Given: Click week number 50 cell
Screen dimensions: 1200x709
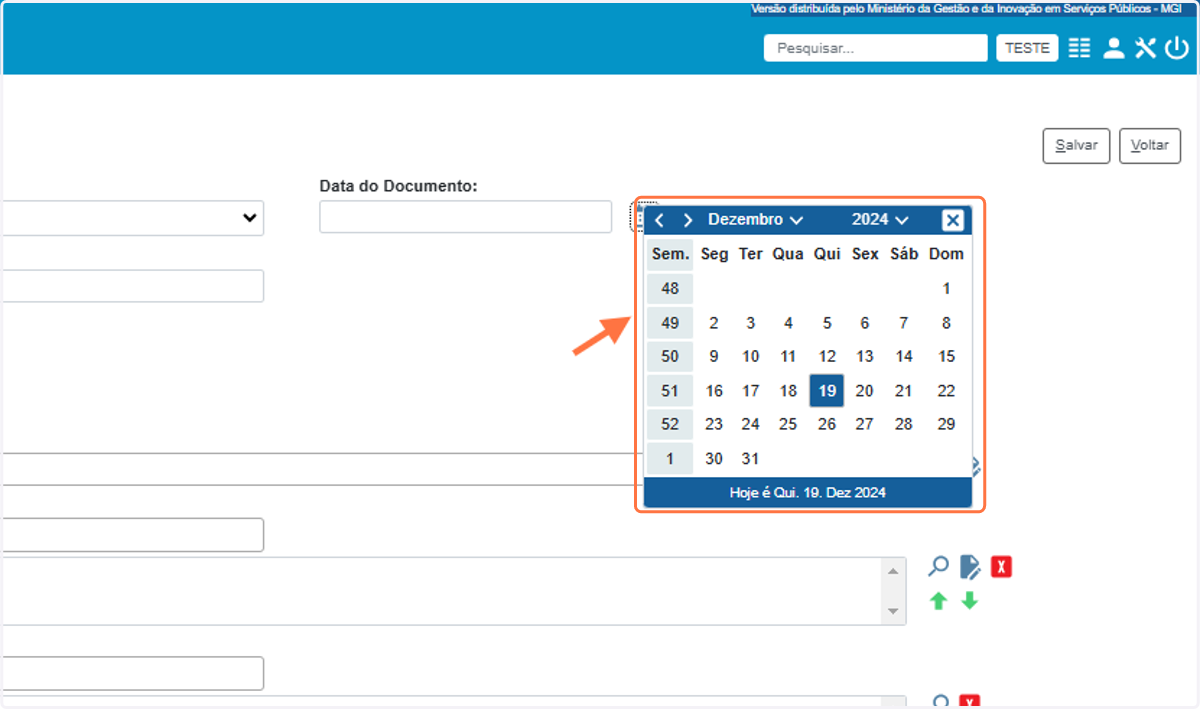Looking at the screenshot, I should 670,356.
